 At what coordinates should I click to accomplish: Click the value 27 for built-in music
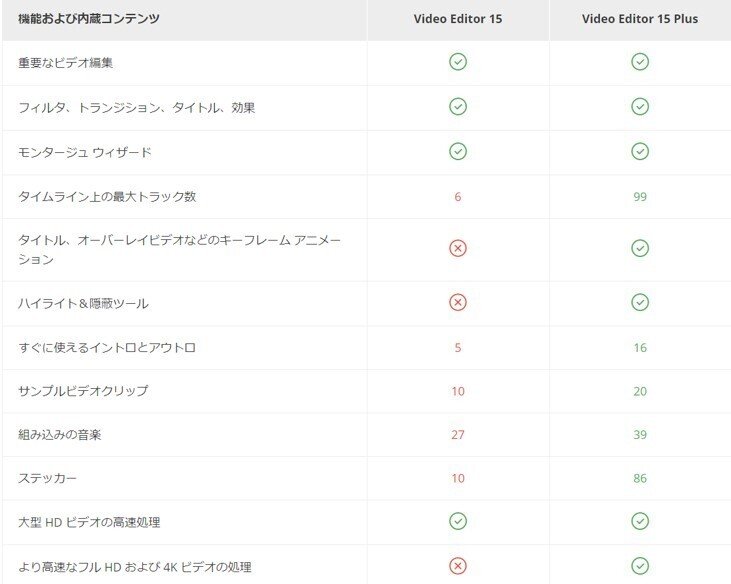point(458,434)
